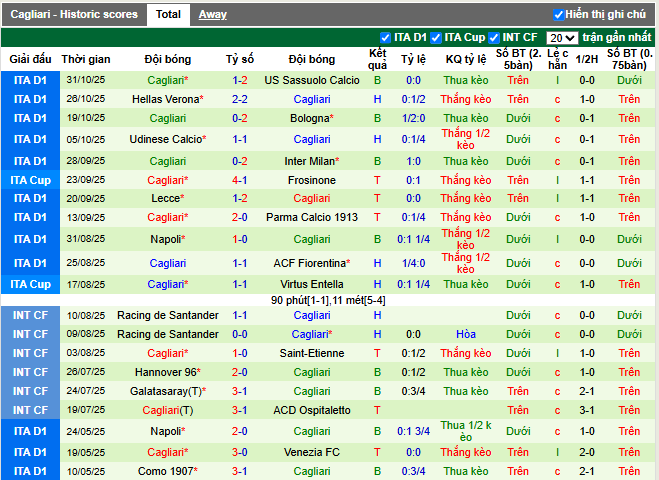
Task: Click the date 24/05/25
Action: click(86, 431)
